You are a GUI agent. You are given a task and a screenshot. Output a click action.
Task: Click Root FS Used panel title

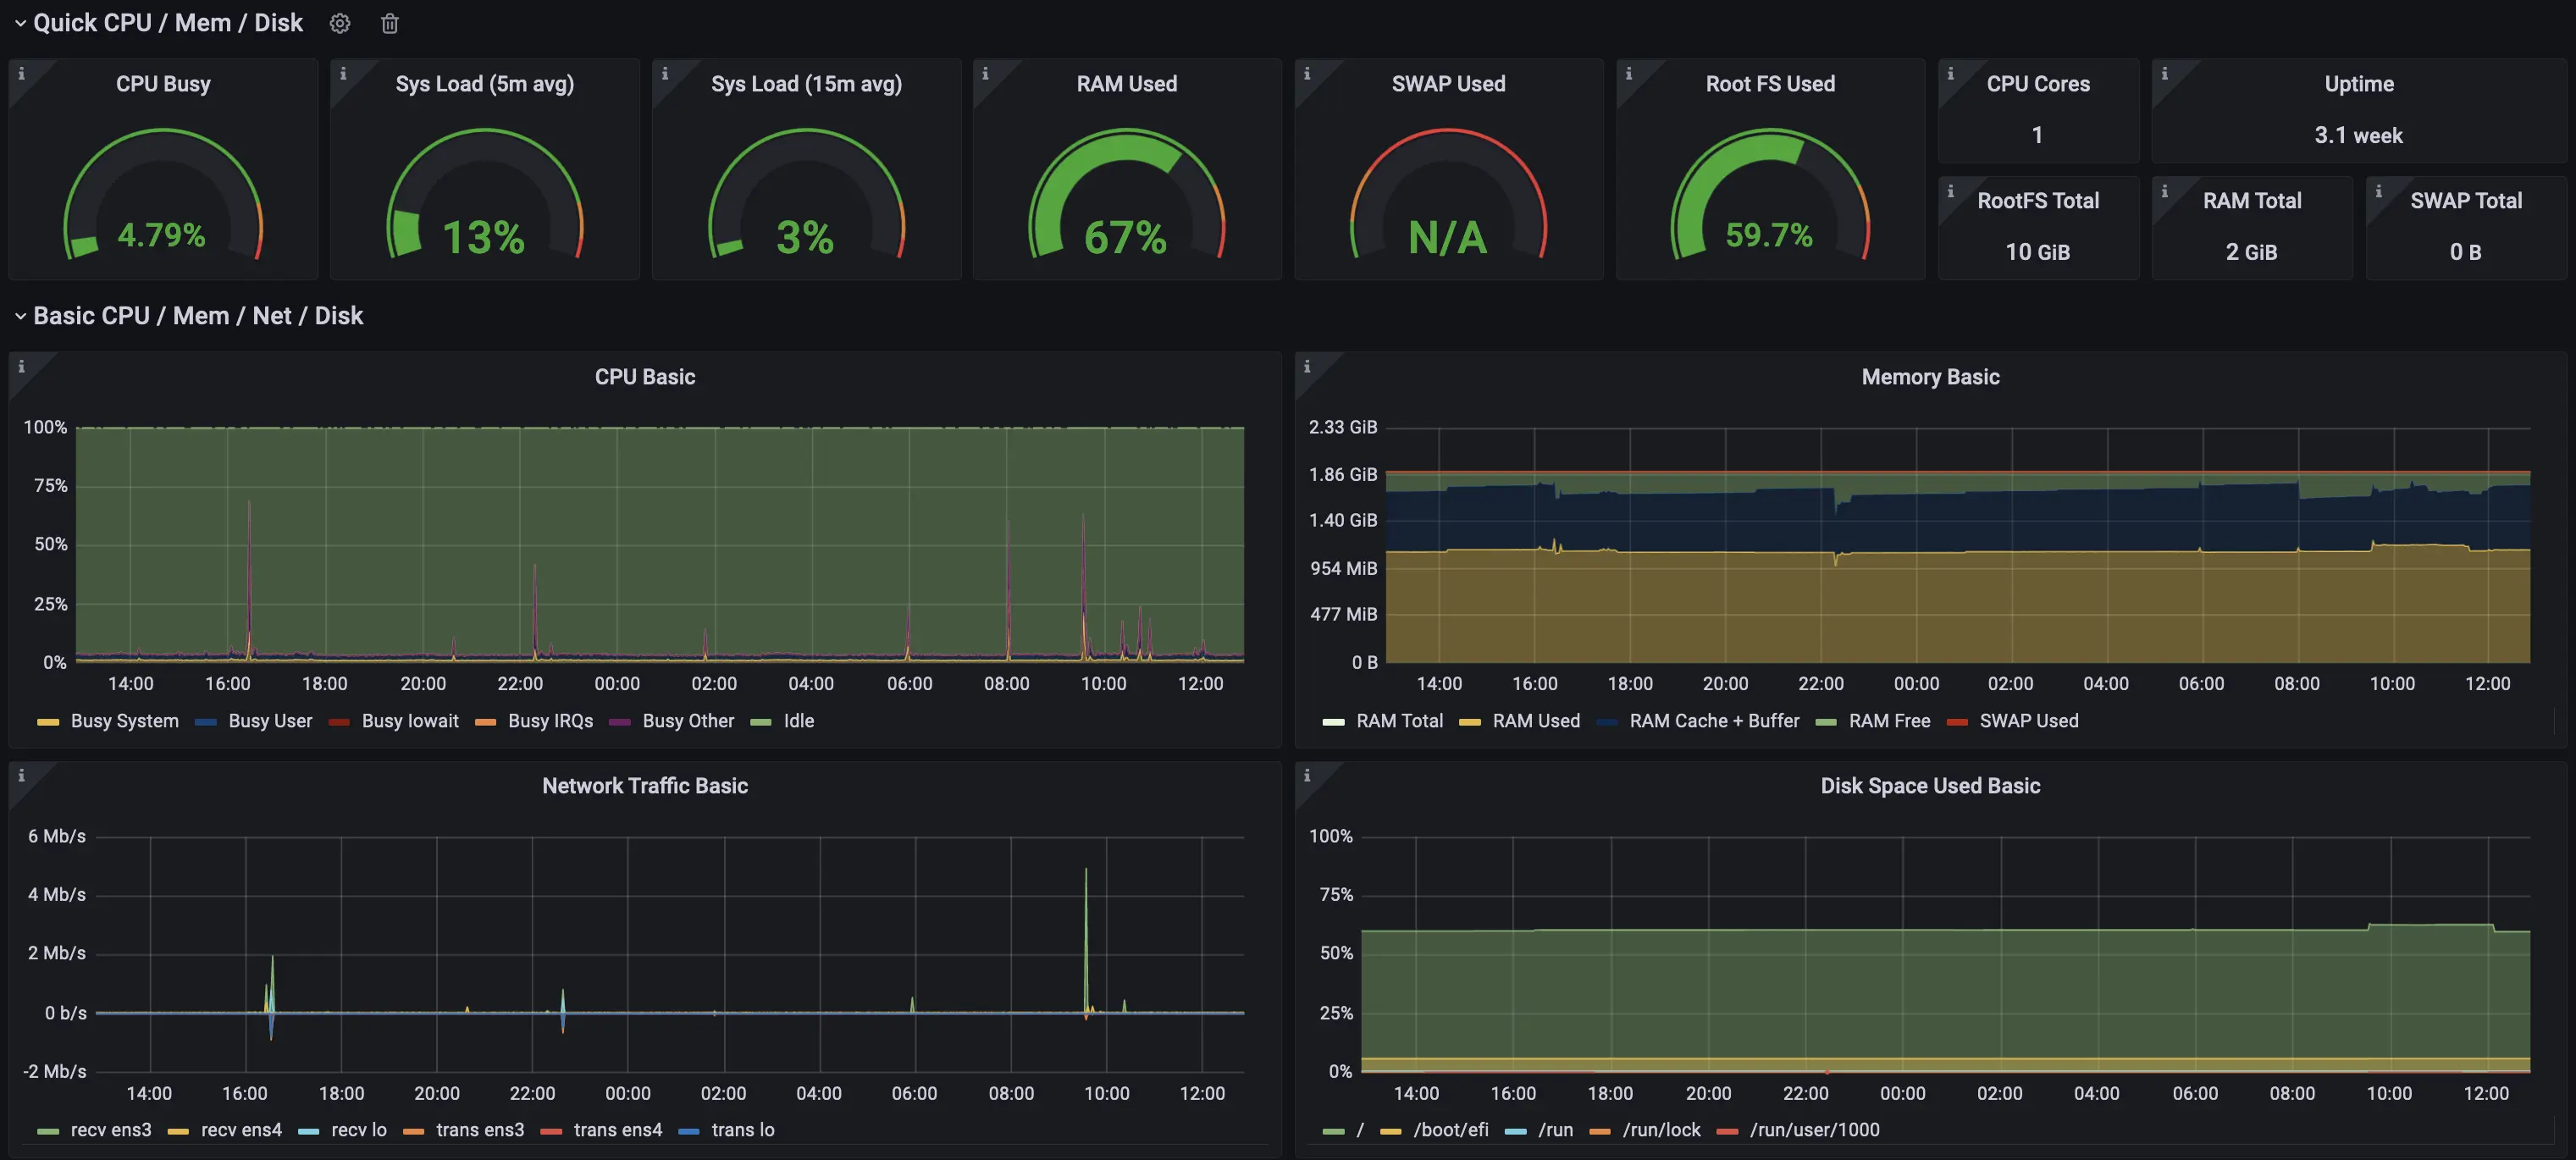[1770, 84]
